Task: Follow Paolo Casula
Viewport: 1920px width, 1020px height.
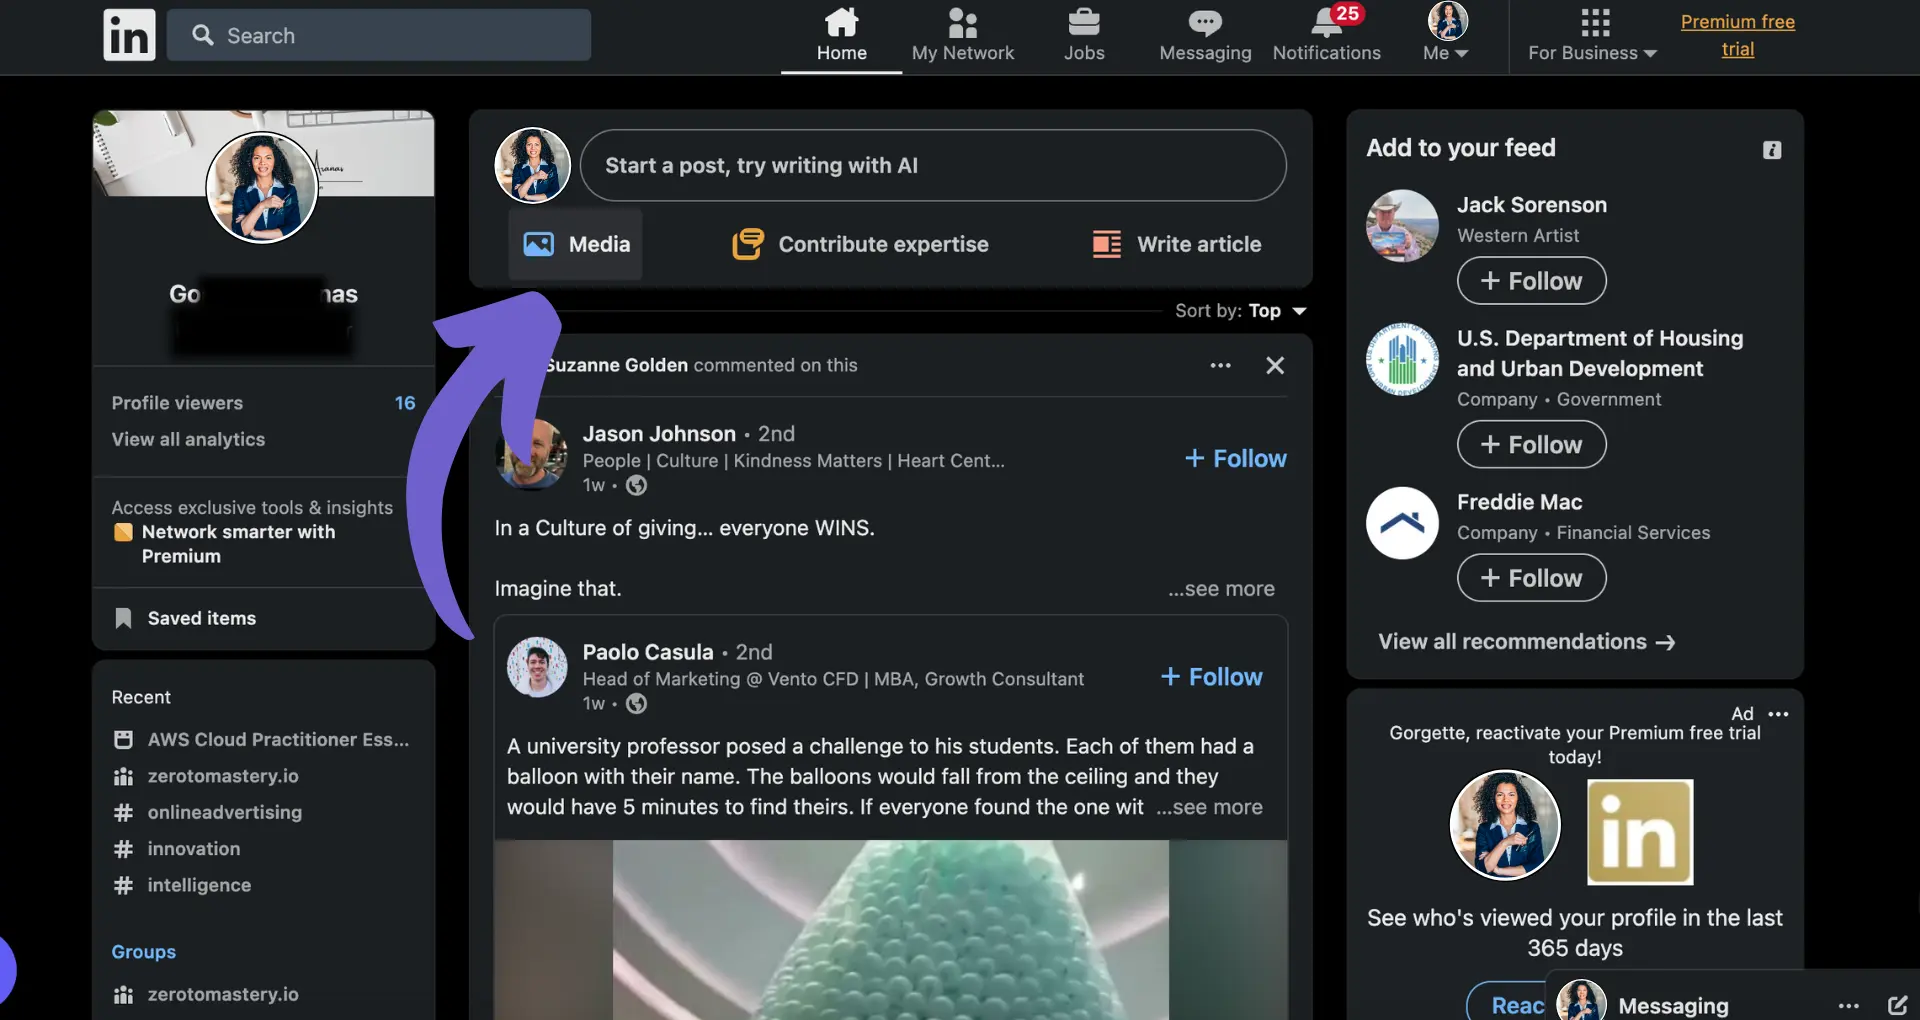Action: click(x=1211, y=677)
